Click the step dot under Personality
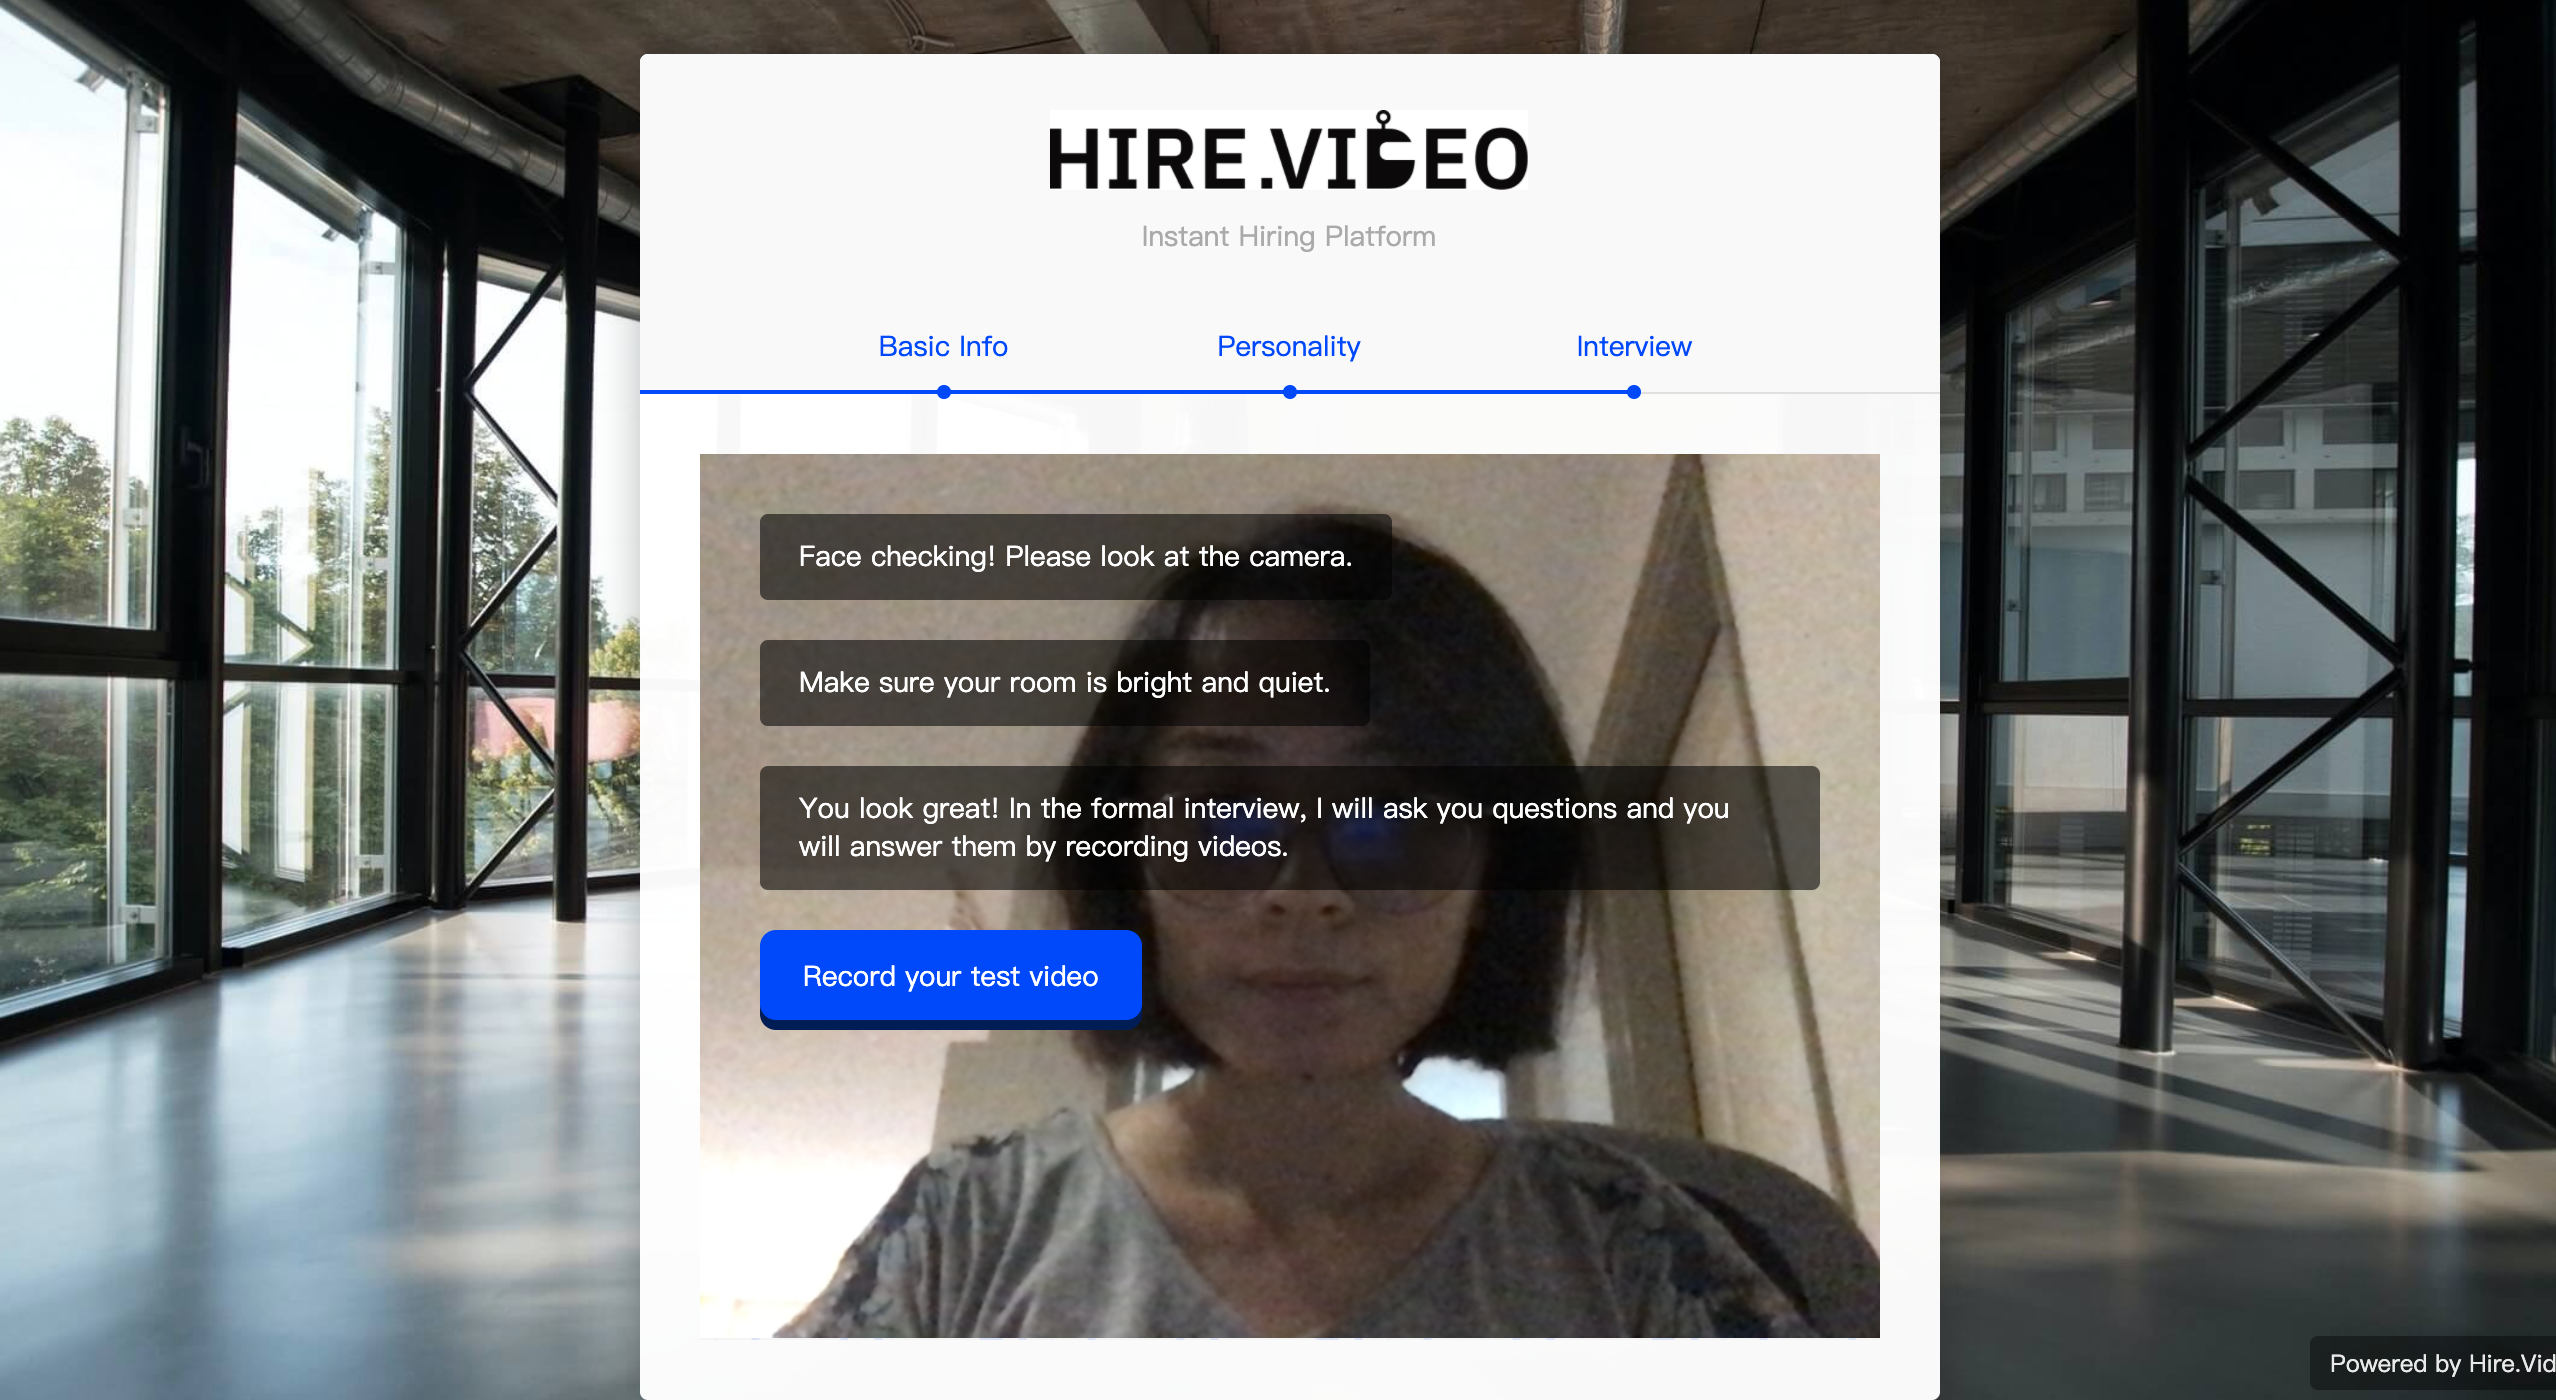The width and height of the screenshot is (2556, 1400). tap(1289, 392)
